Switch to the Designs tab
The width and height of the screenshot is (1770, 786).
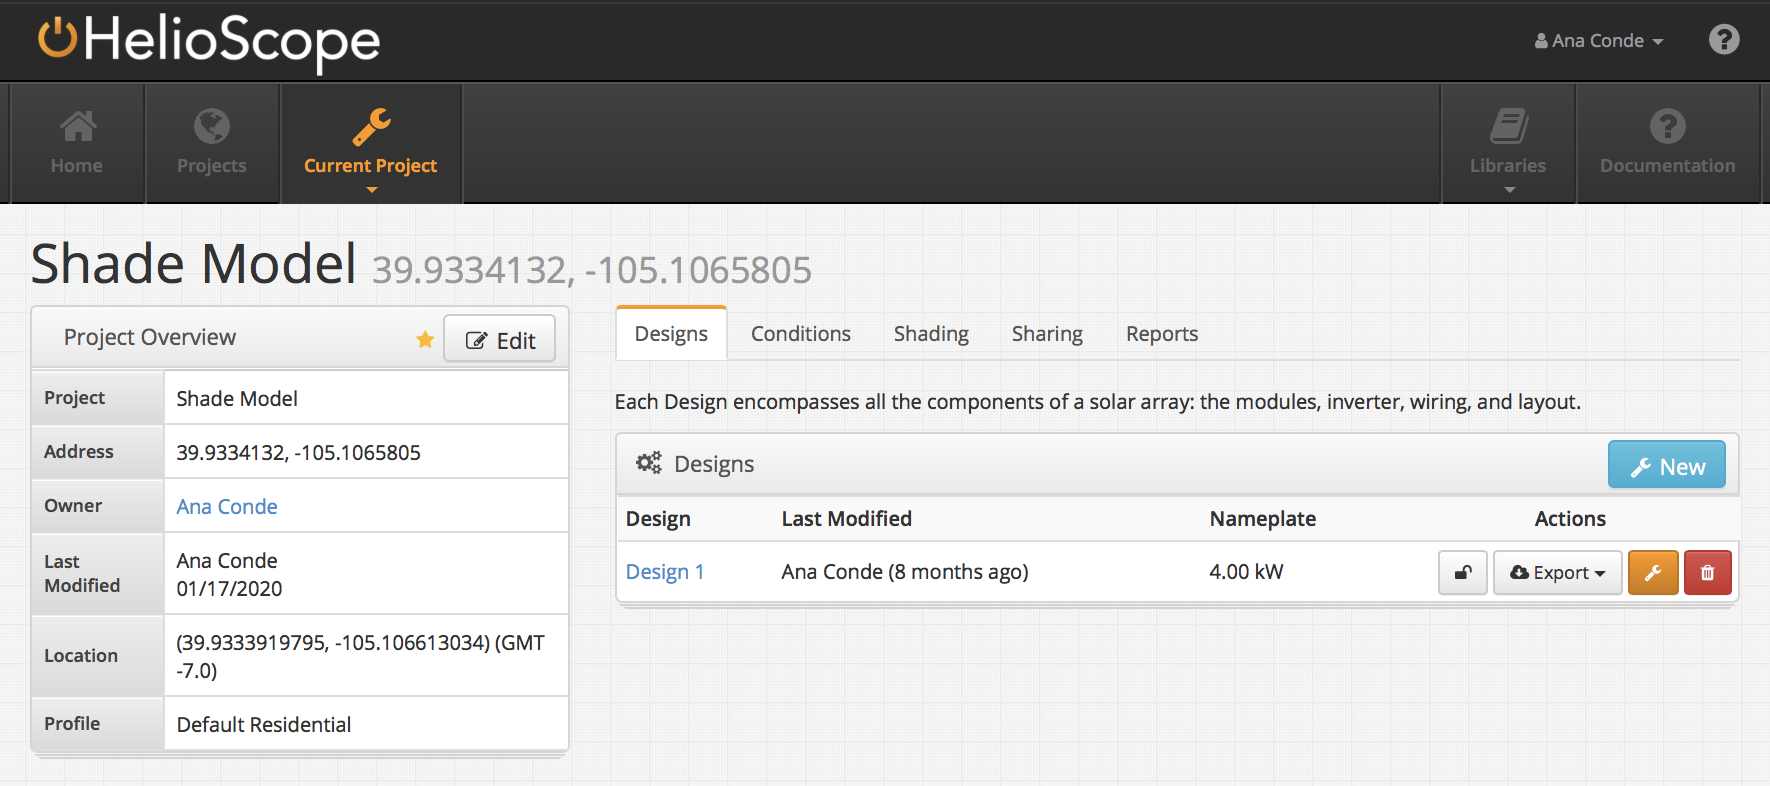coord(671,334)
